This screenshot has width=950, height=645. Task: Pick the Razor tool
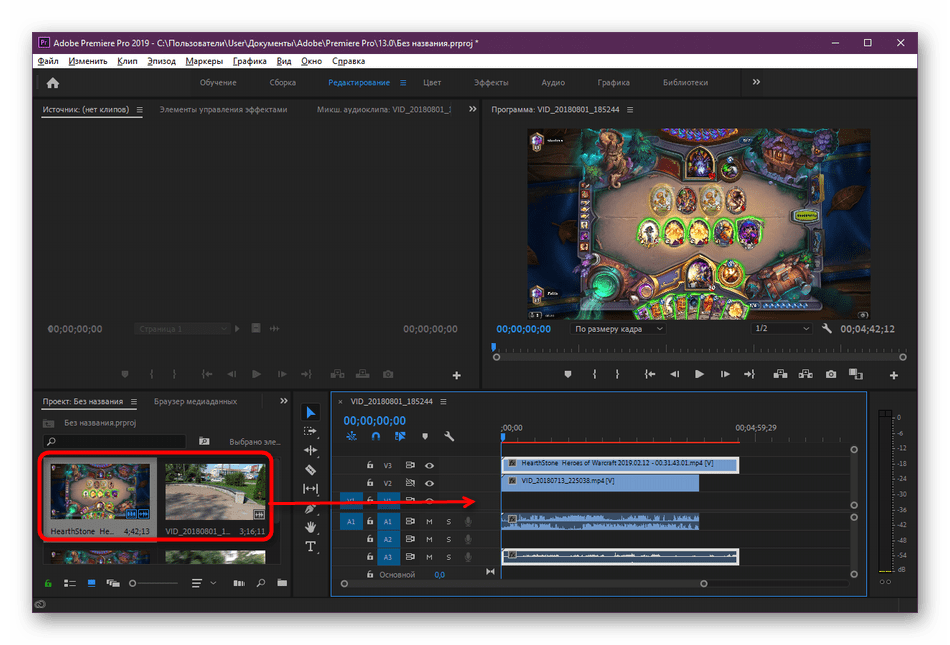click(x=310, y=469)
